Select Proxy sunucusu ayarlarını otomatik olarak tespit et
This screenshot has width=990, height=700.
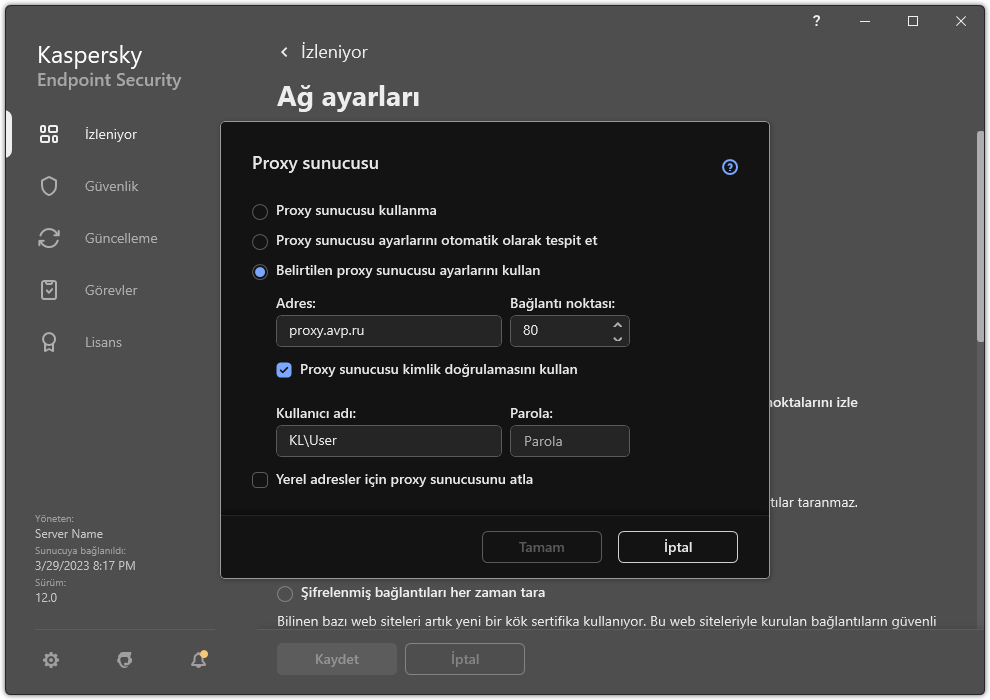[260, 241]
